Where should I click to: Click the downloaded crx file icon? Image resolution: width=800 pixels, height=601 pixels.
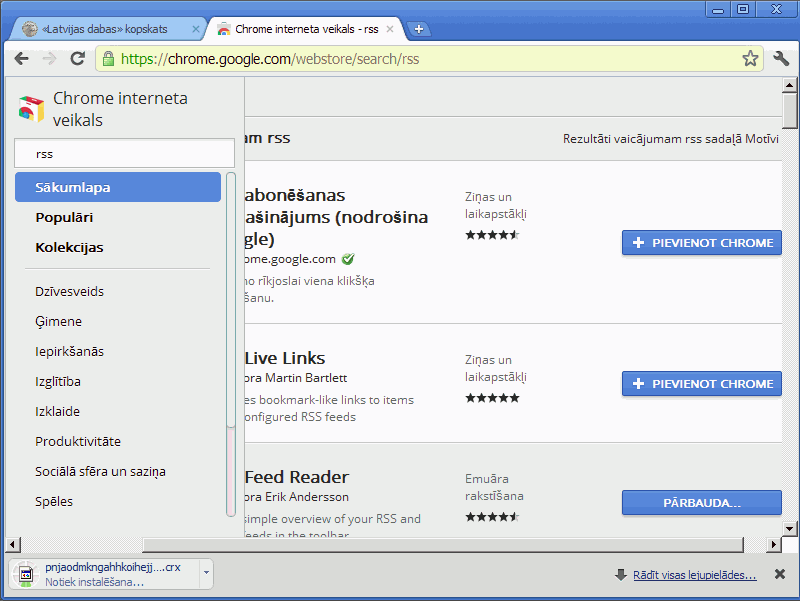(26, 574)
